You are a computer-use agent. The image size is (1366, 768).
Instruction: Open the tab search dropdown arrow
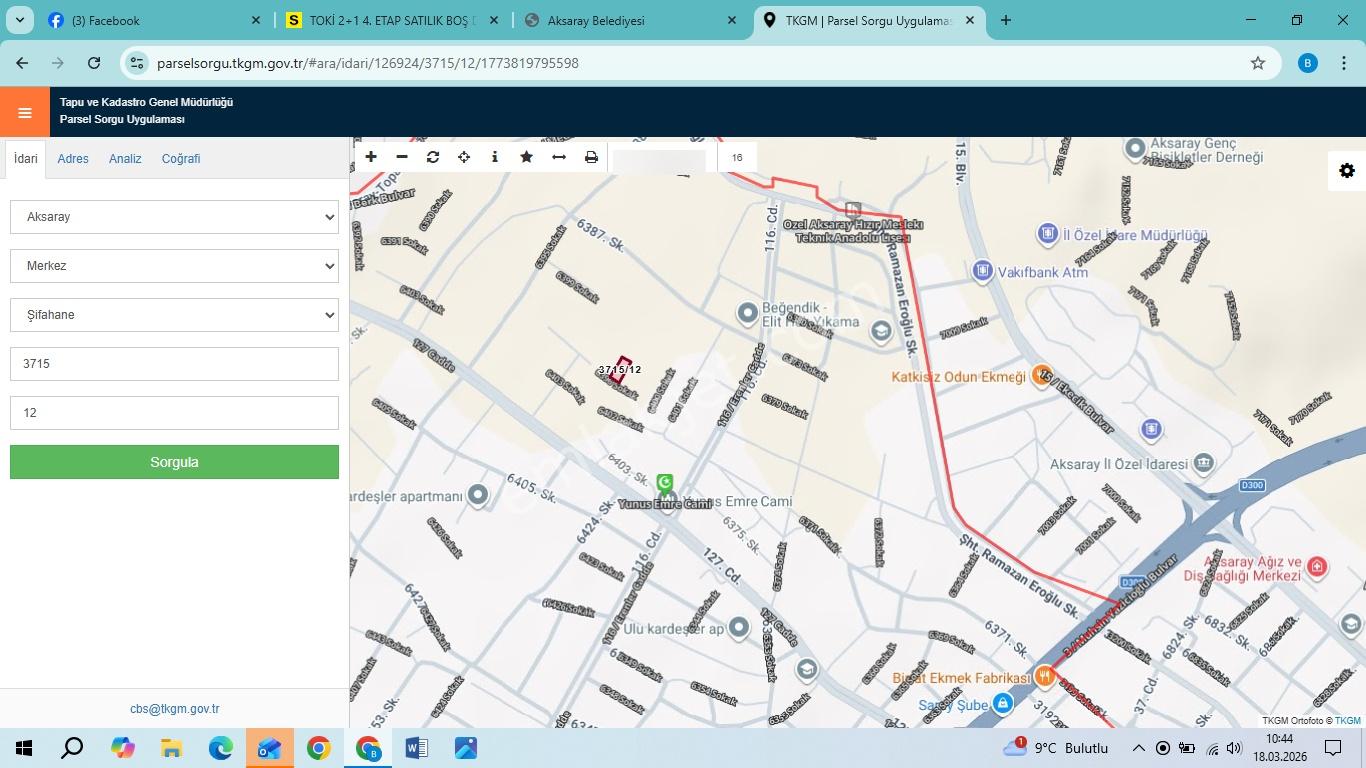(x=20, y=20)
